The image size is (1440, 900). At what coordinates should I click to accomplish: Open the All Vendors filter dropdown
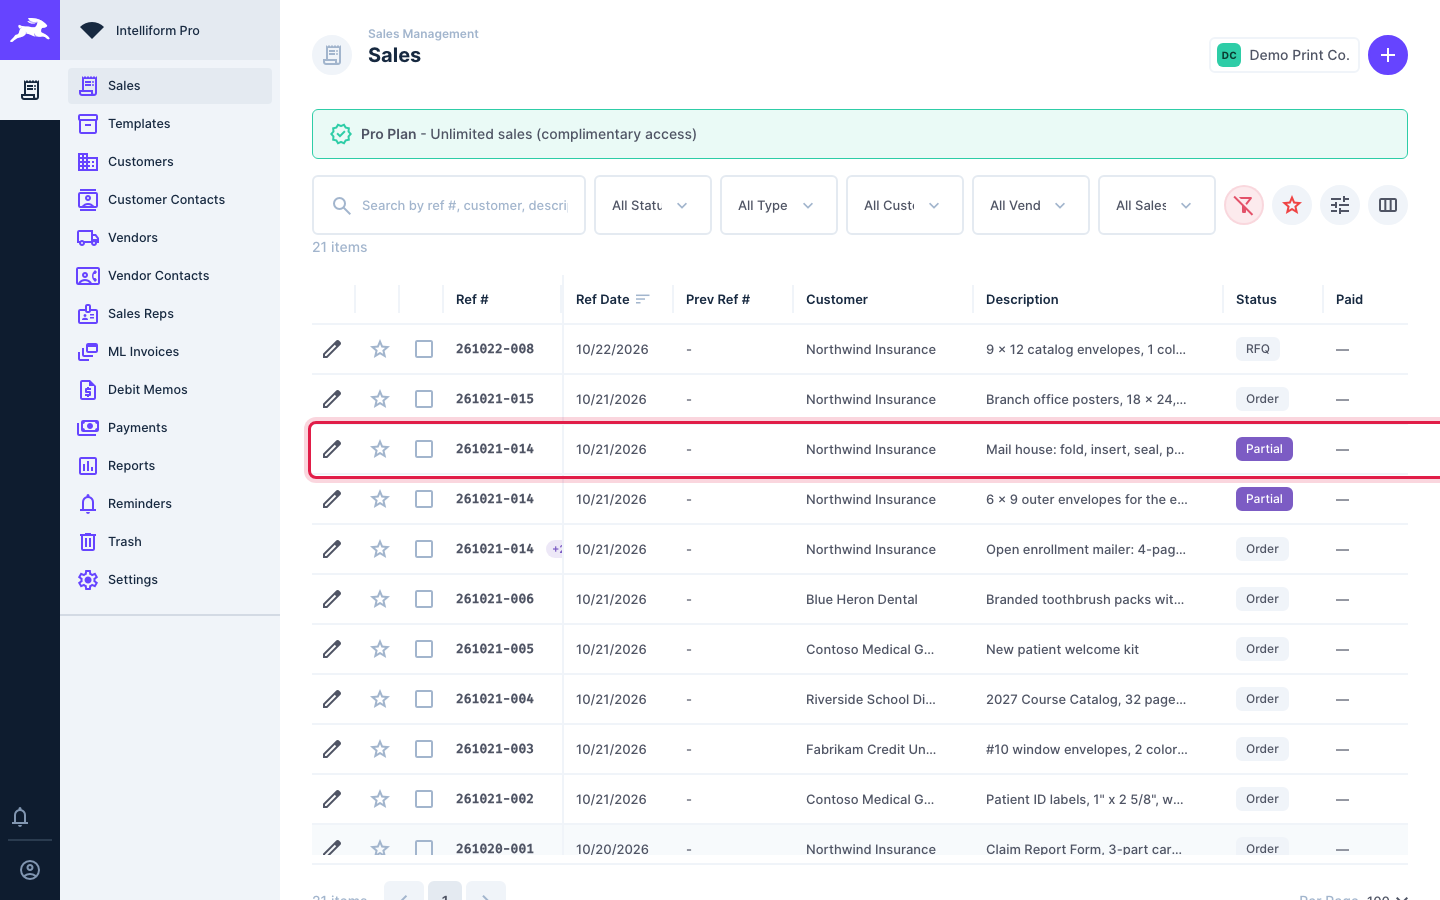coord(1031,205)
